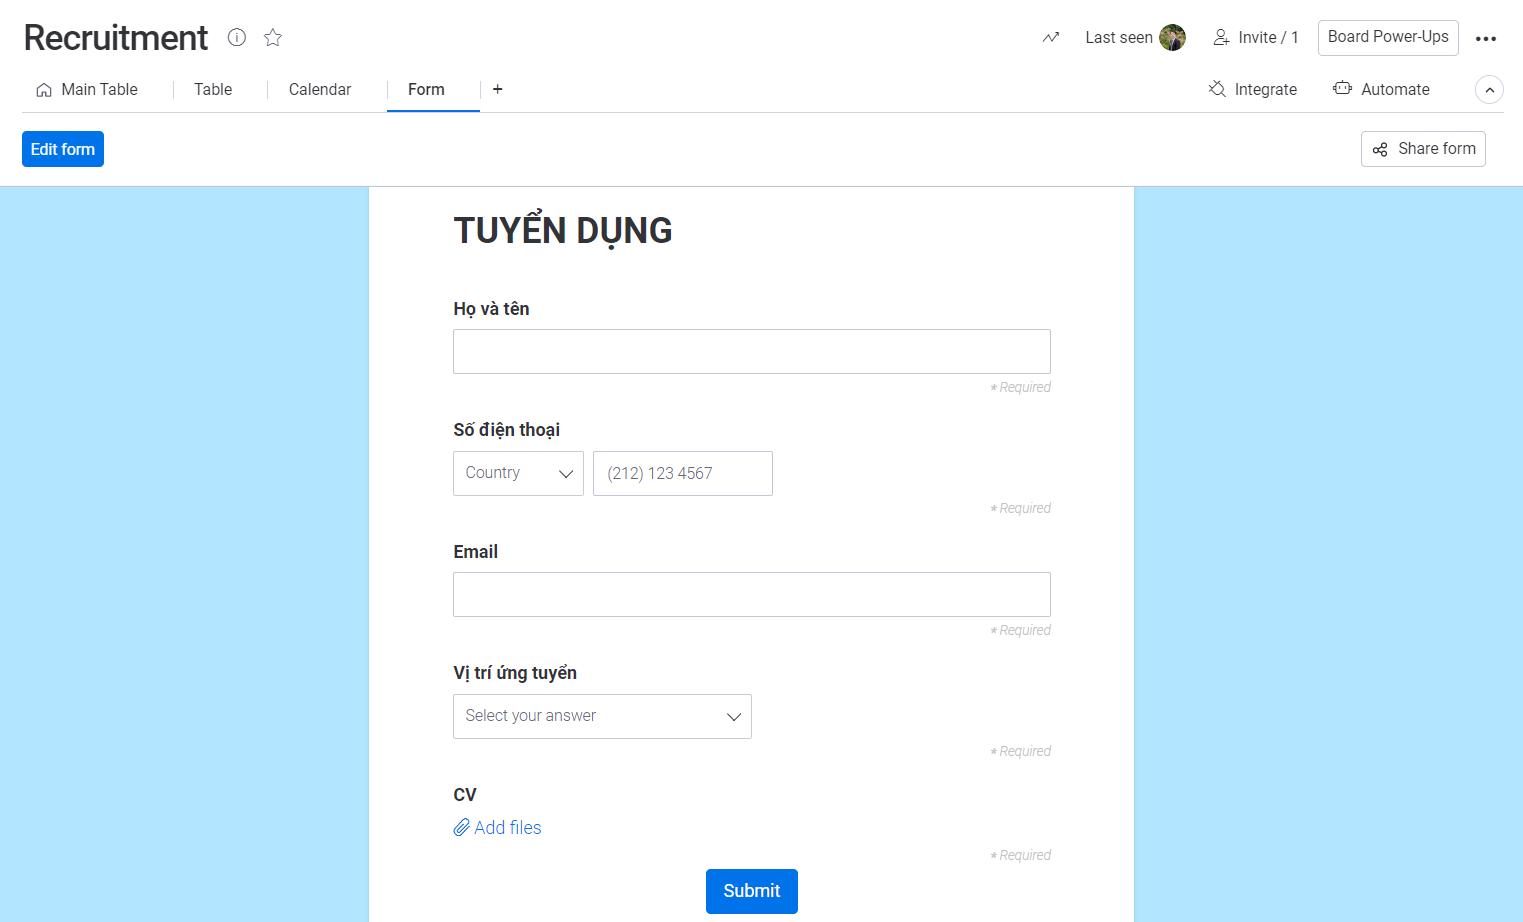Open the board options three-dot menu

pyautogui.click(x=1486, y=38)
